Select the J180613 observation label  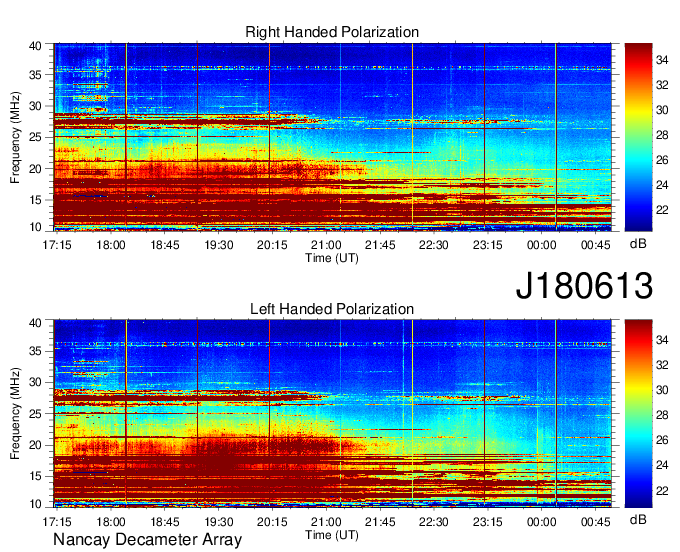(x=584, y=285)
